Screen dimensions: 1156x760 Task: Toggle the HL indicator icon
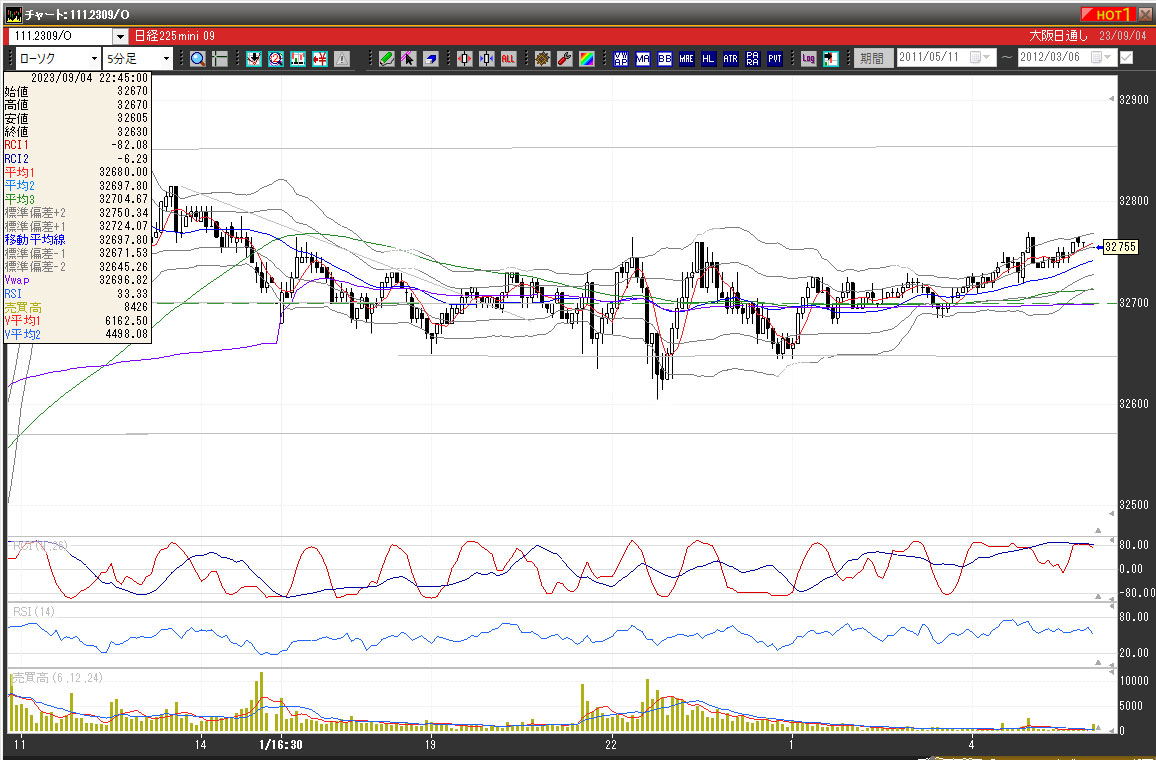coord(708,59)
